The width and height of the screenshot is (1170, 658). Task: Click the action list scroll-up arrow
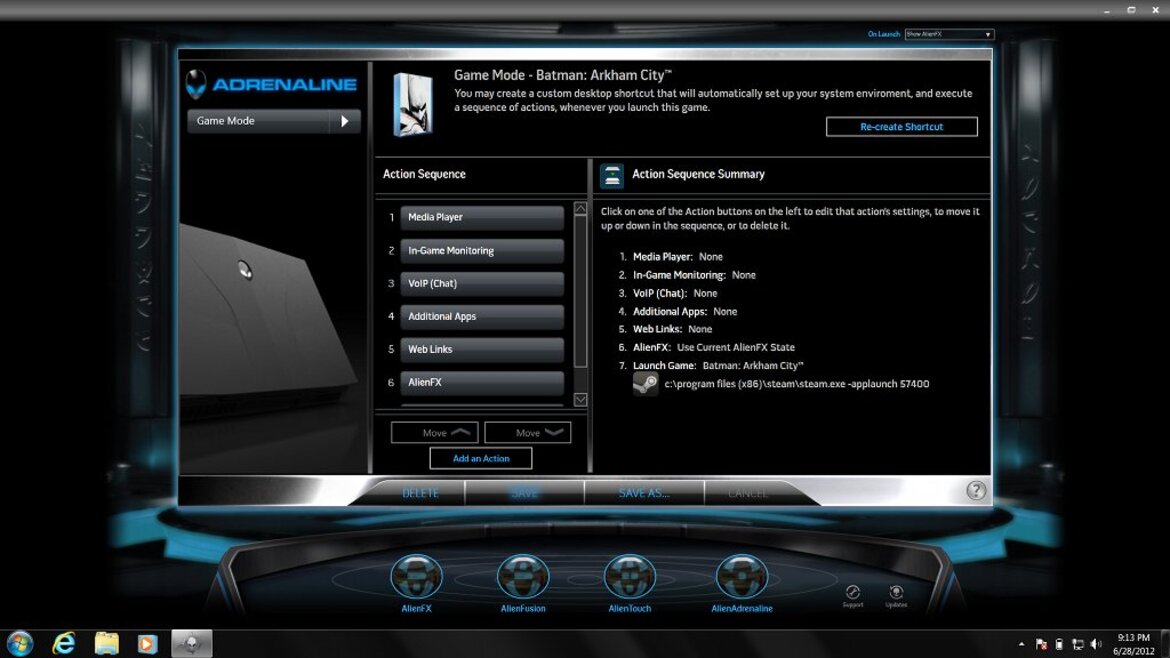click(581, 210)
